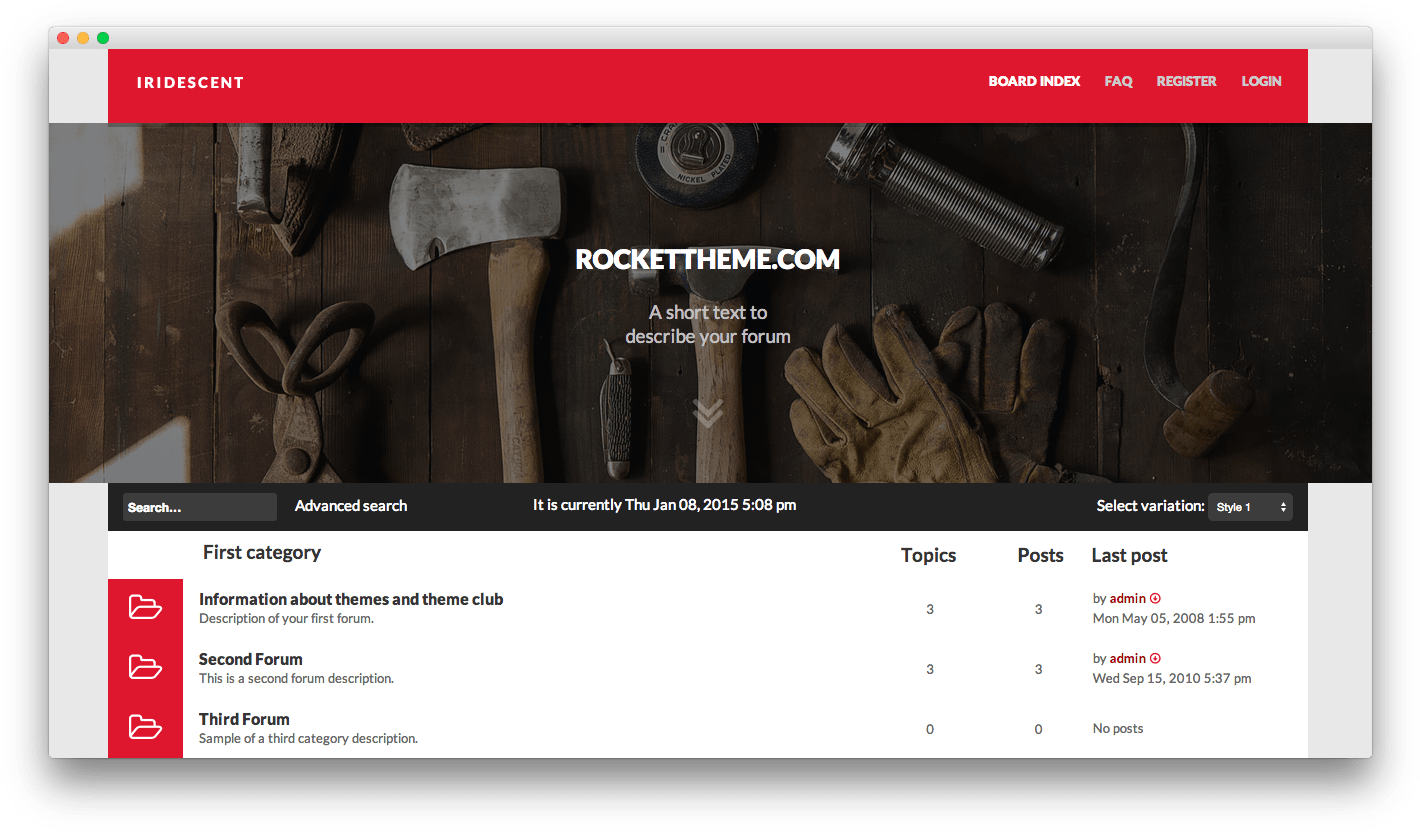Click the Second Forum folder icon

coord(145,667)
